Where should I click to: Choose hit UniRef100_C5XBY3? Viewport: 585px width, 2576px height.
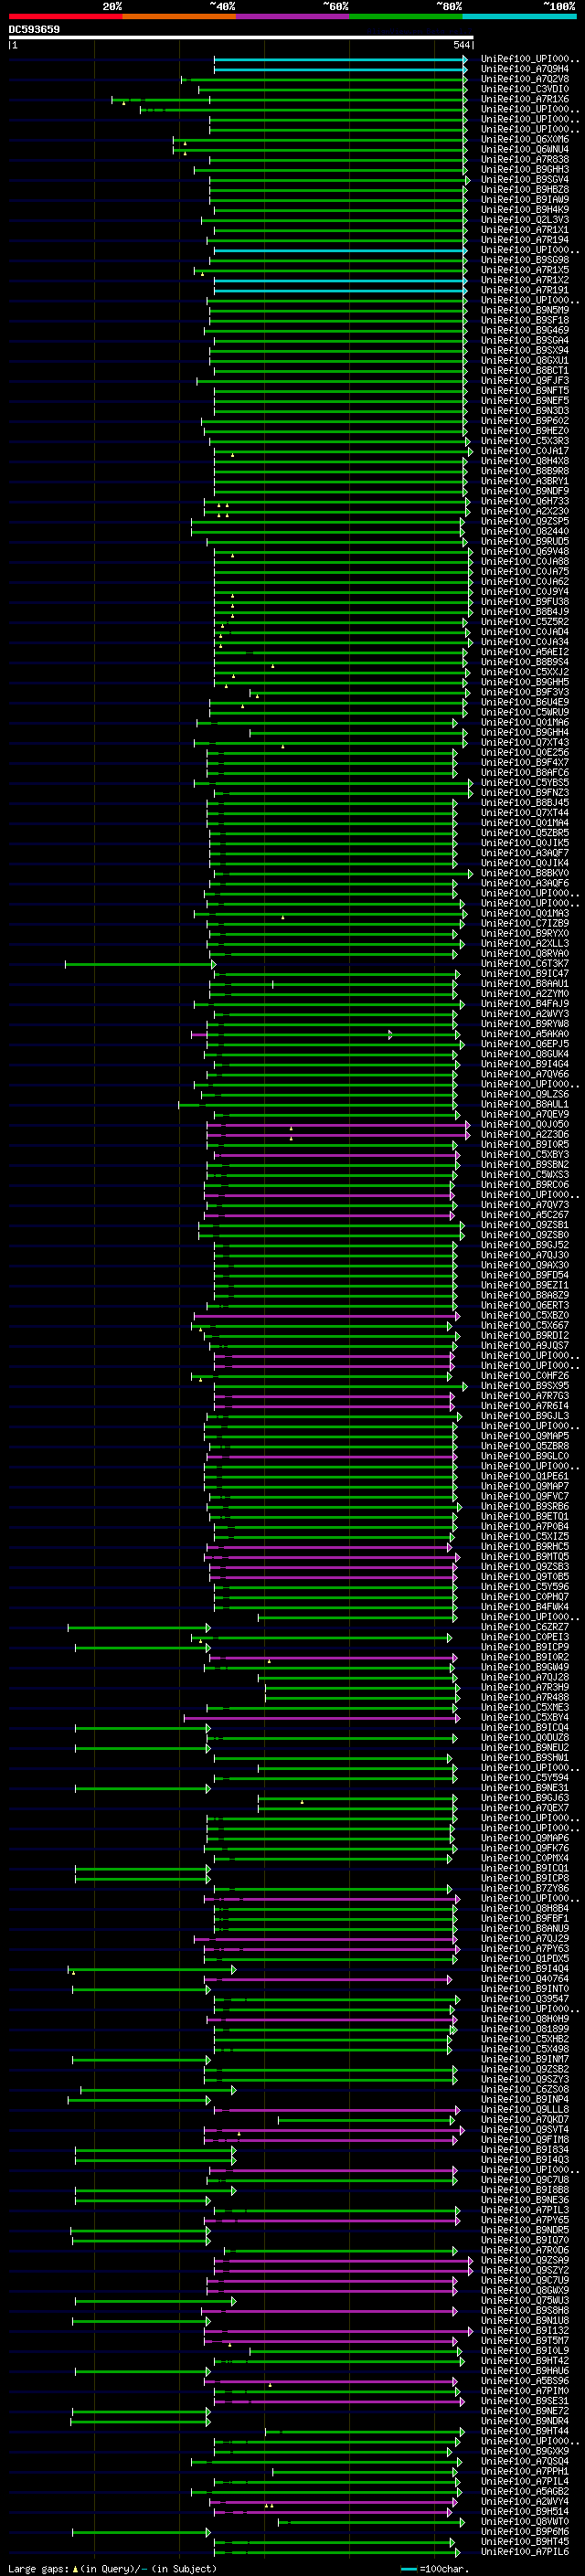point(525,1155)
